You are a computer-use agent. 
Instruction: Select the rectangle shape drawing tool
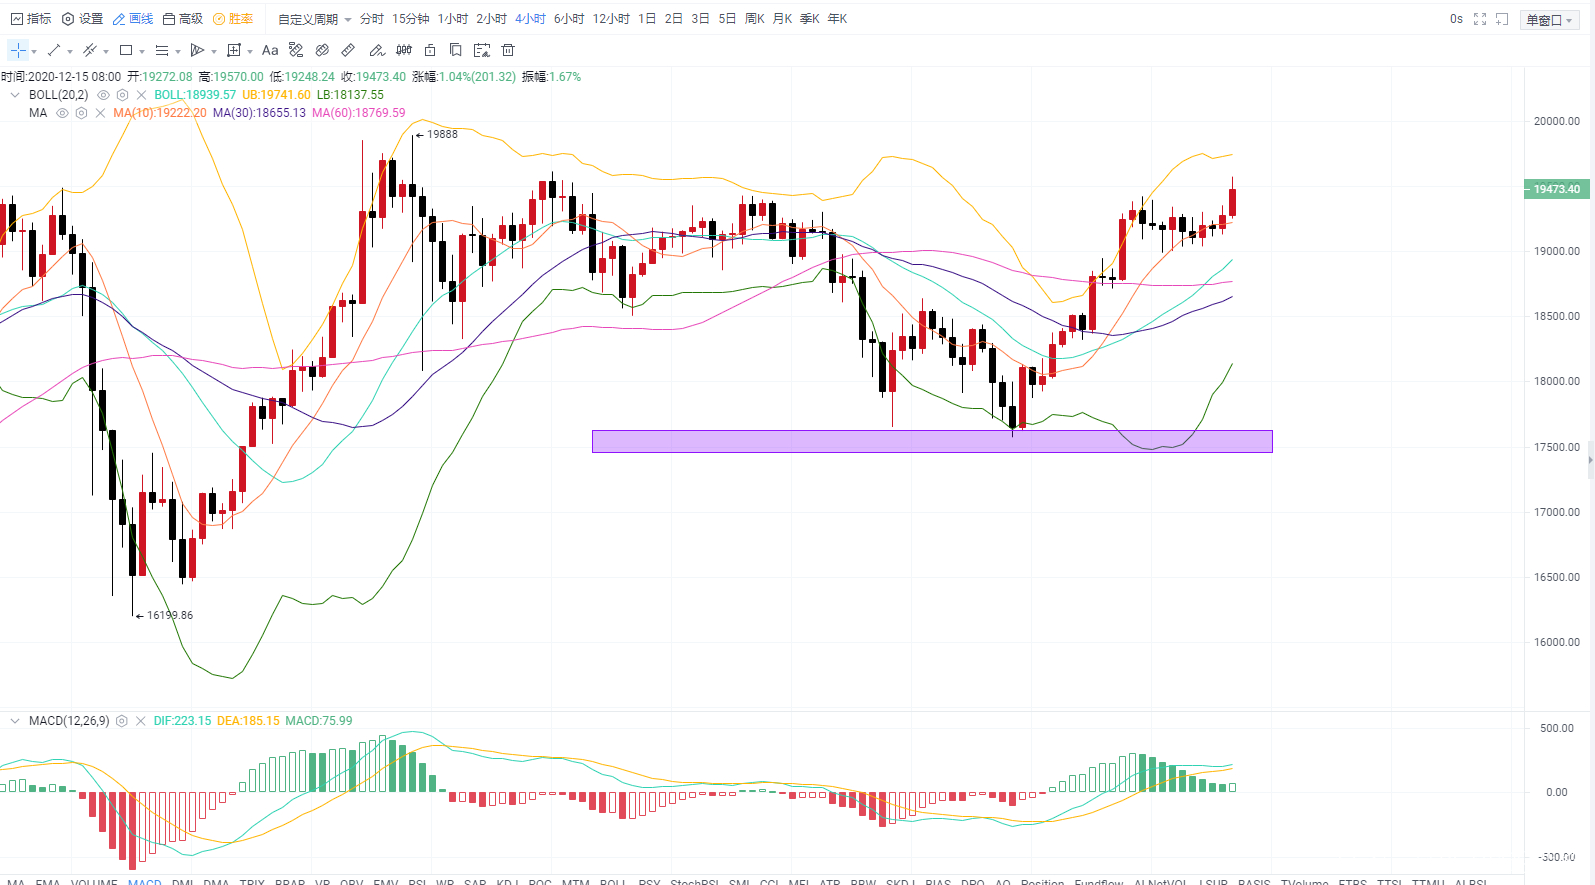tap(126, 50)
